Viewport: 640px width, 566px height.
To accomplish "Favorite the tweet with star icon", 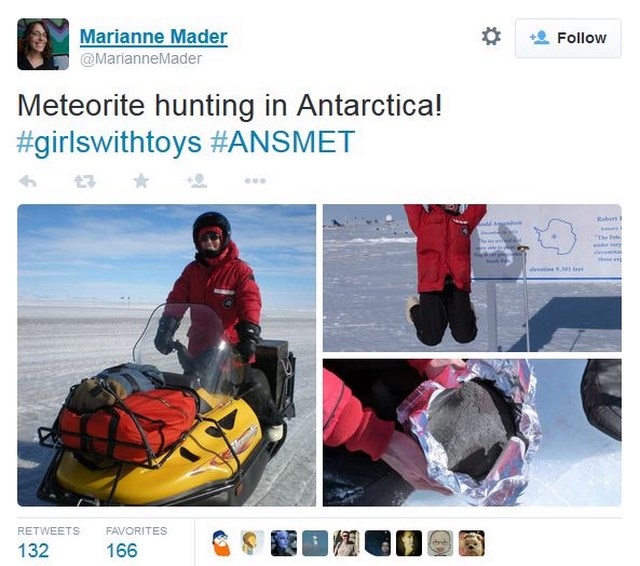I will tap(141, 180).
